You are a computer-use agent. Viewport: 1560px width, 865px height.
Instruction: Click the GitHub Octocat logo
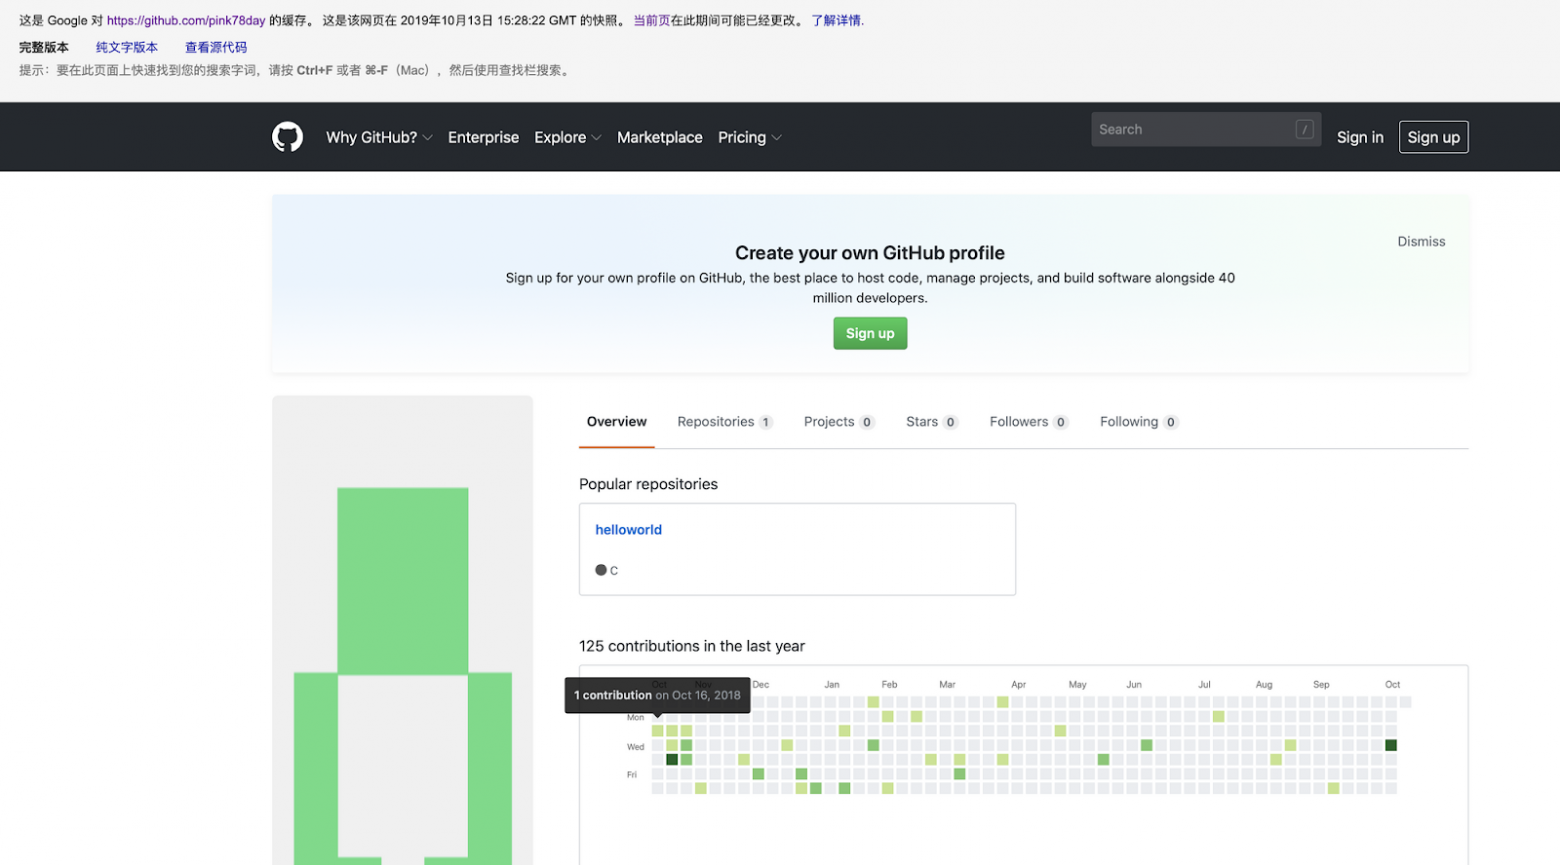click(287, 137)
